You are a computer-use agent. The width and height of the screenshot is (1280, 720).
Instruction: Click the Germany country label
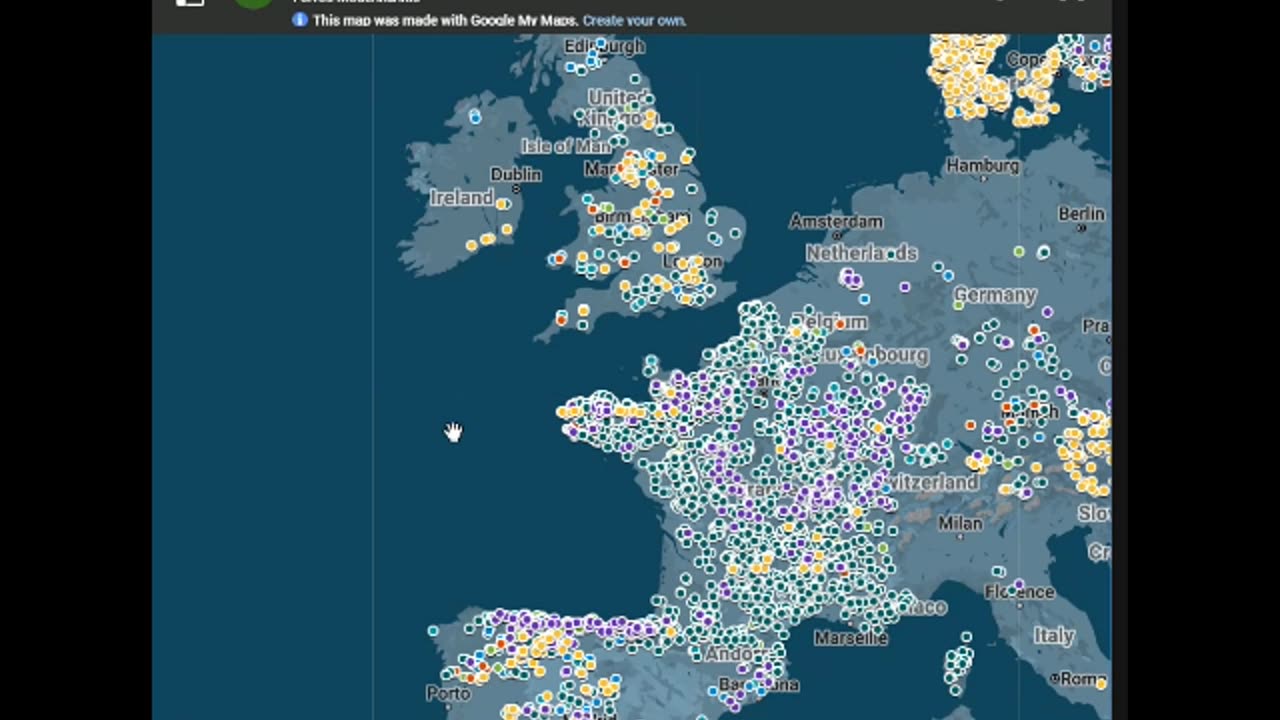tap(995, 295)
